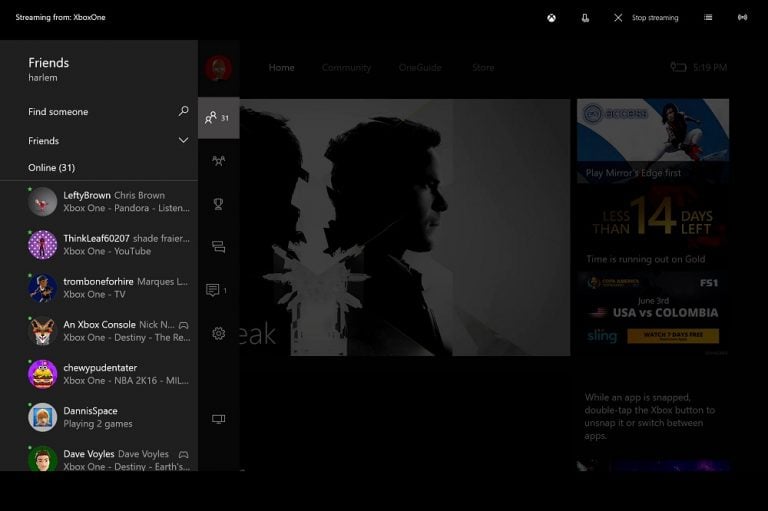Screen dimensions: 768x511
Task: Select Online (31) header
Action: coord(51,168)
